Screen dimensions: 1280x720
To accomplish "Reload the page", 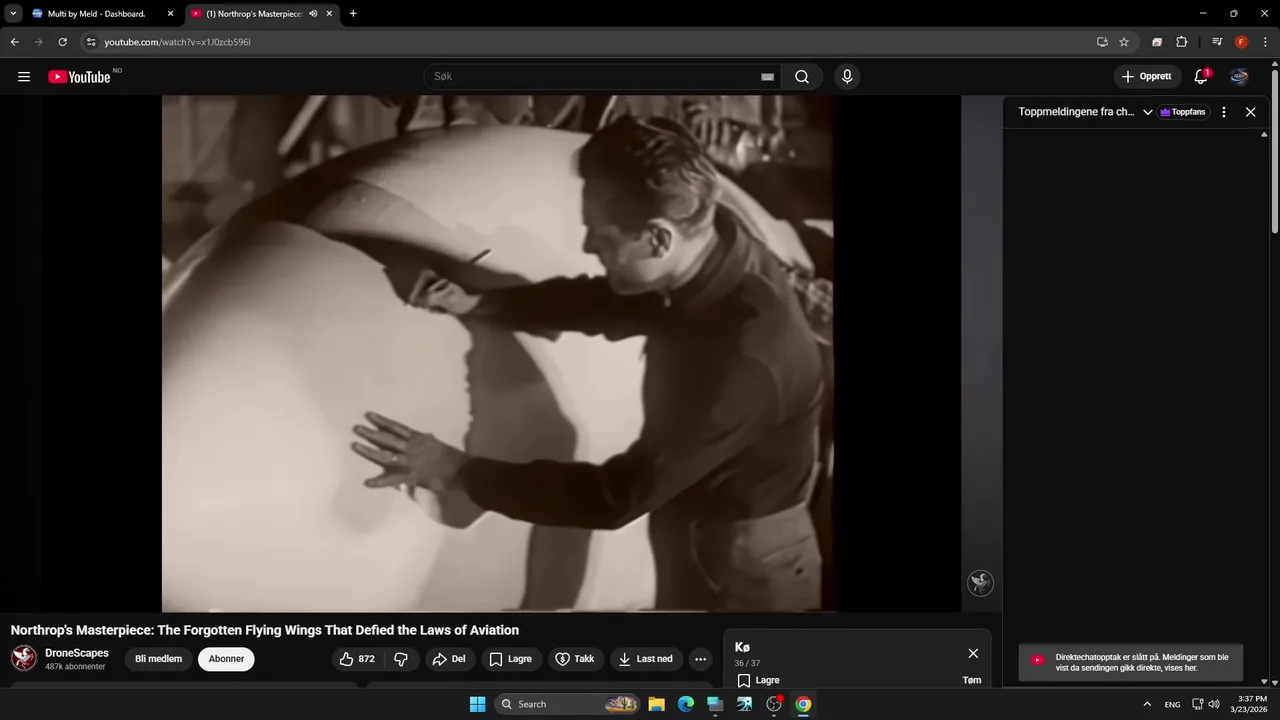I will [62, 42].
